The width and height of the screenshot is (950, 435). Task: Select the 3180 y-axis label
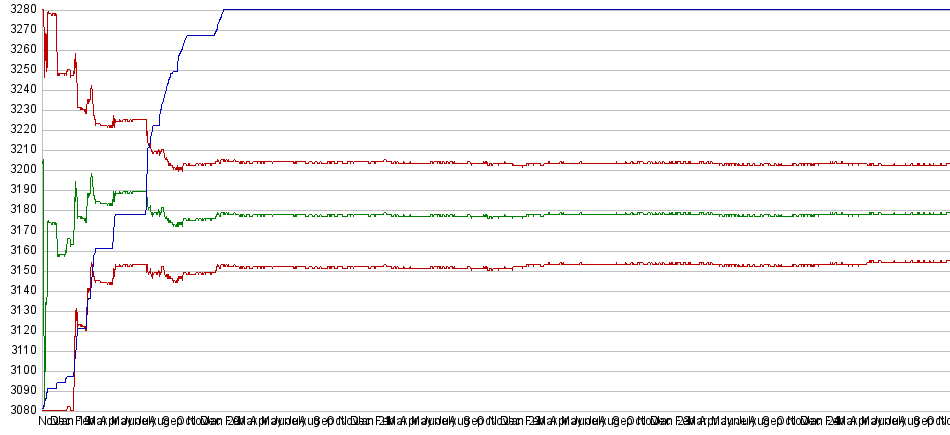coord(20,209)
